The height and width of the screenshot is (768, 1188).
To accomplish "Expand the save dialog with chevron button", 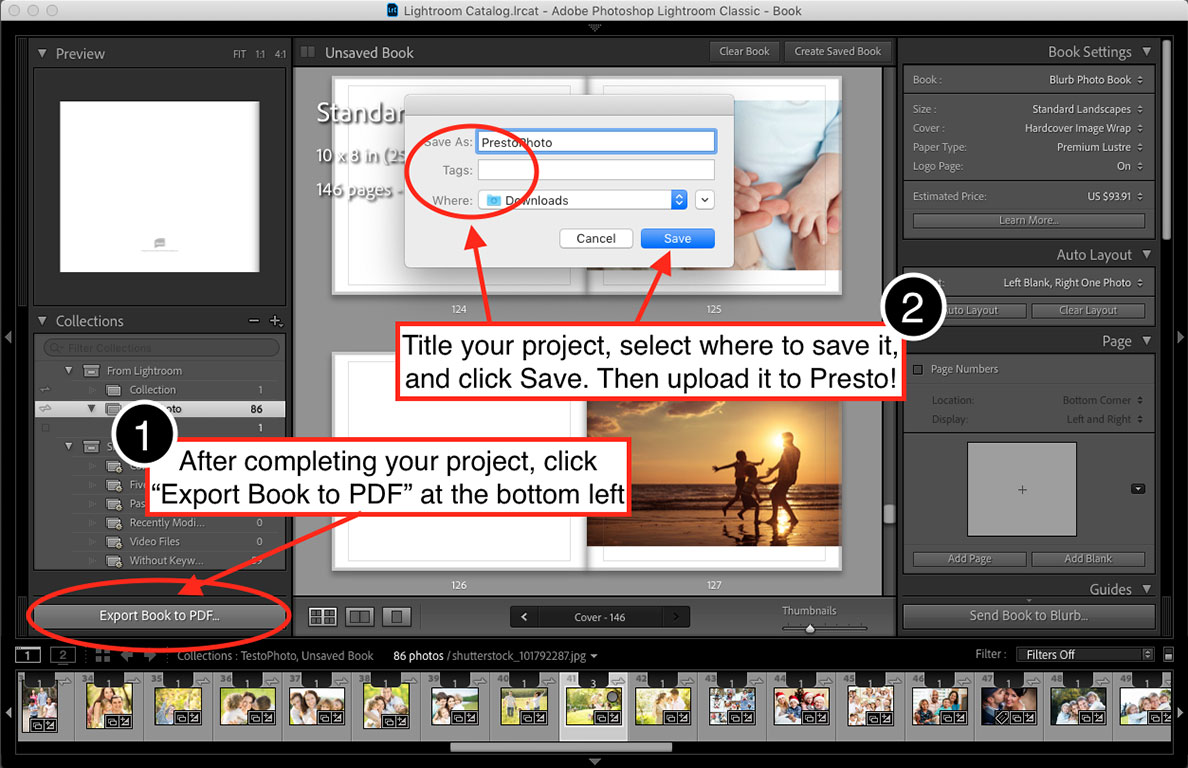I will (x=705, y=200).
